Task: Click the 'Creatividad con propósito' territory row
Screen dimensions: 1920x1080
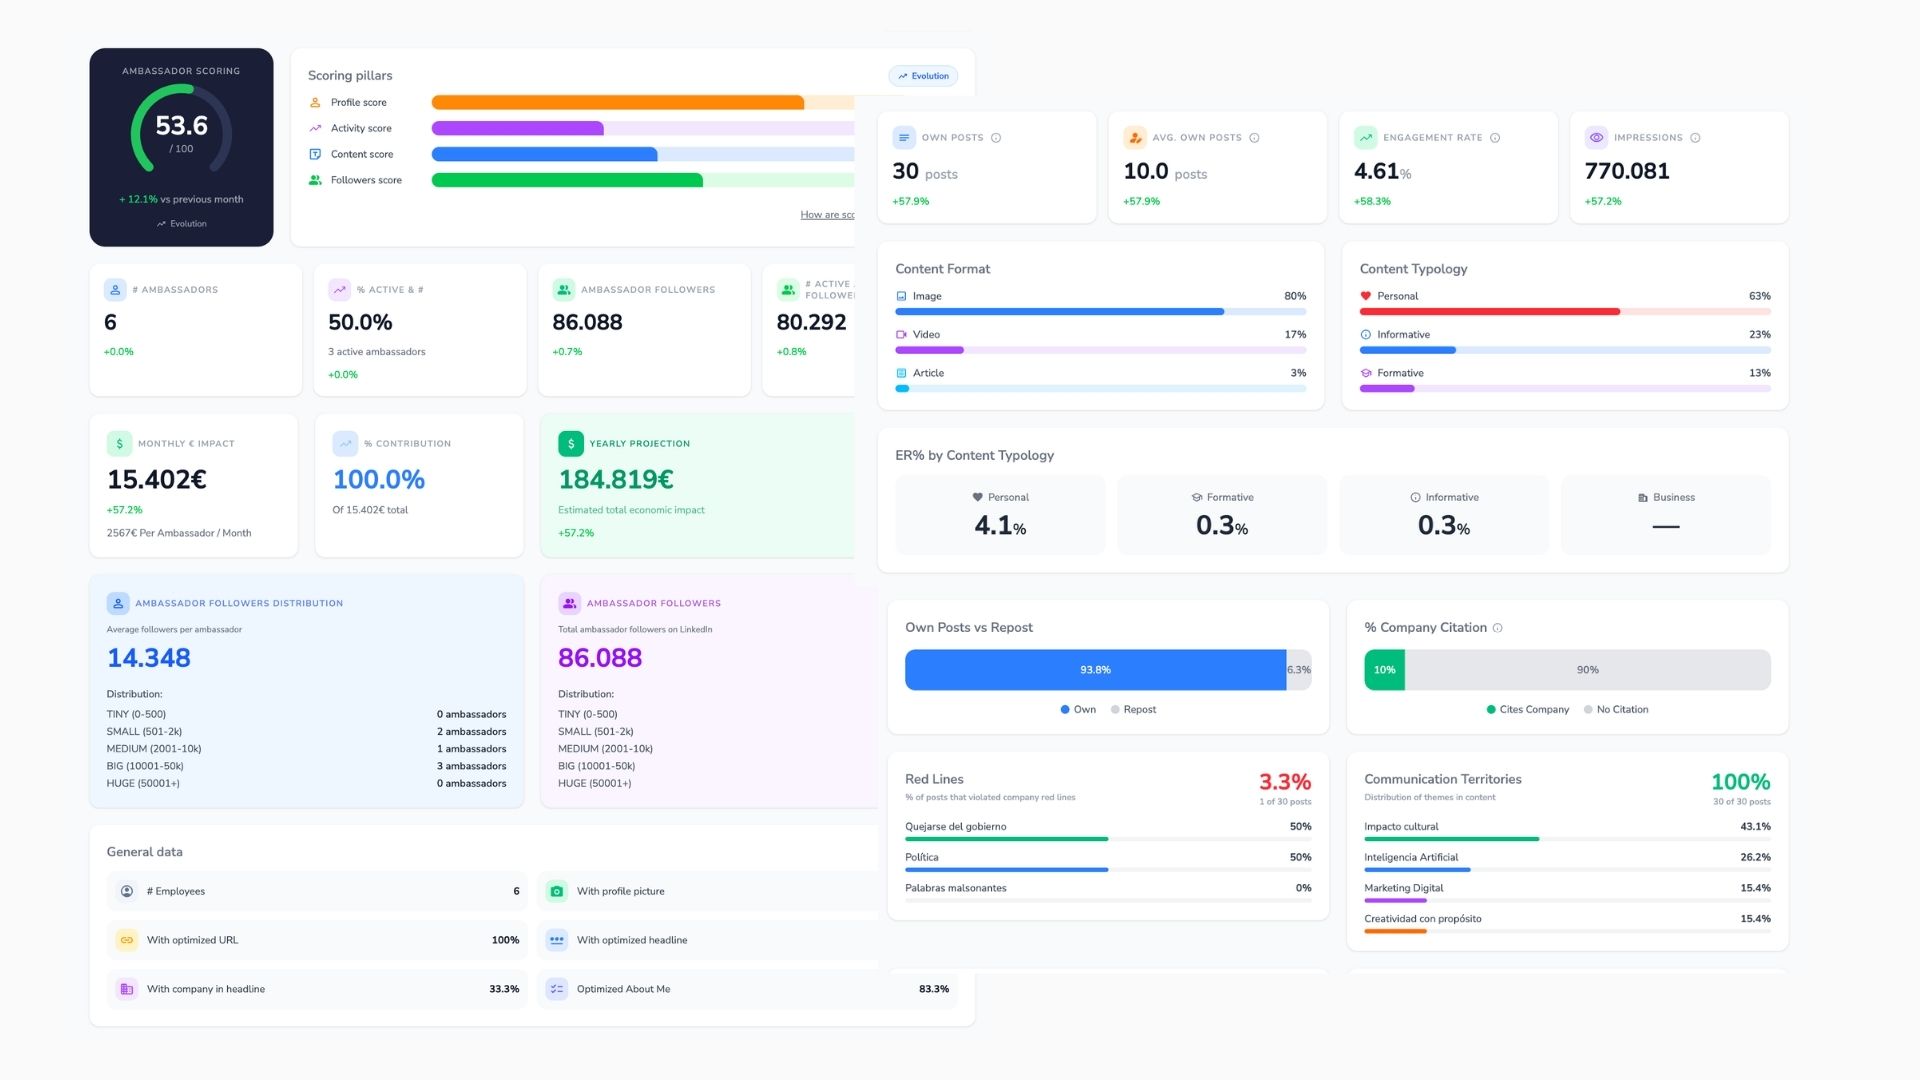Action: (x=1567, y=923)
